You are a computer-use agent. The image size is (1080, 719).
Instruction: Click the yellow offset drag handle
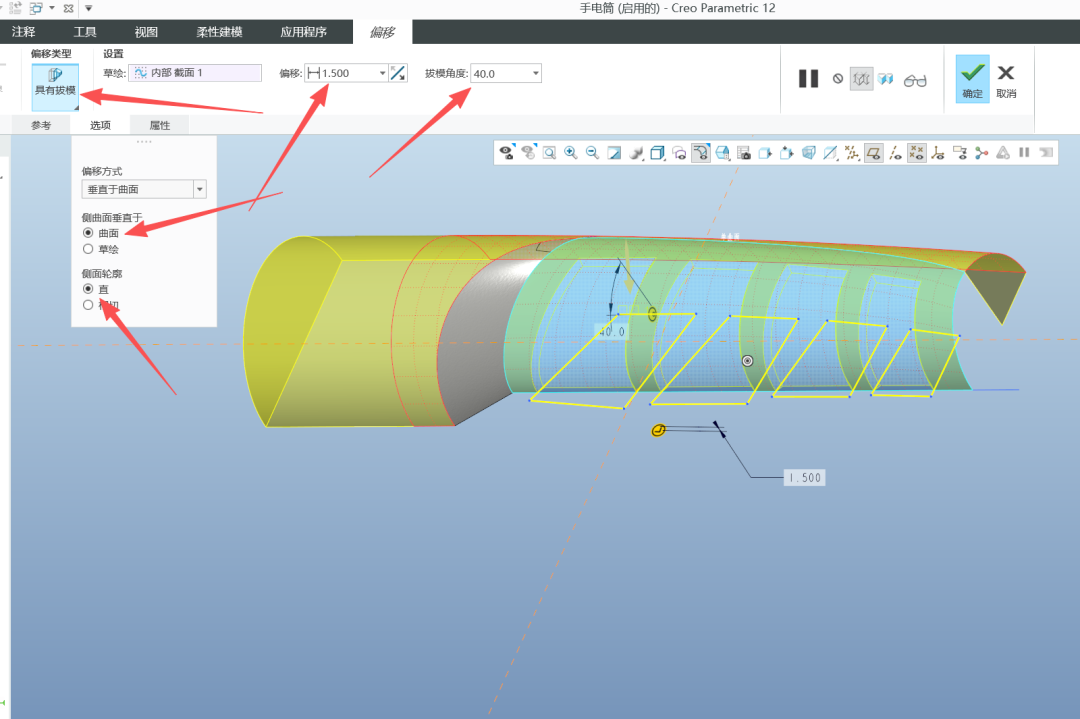658,430
